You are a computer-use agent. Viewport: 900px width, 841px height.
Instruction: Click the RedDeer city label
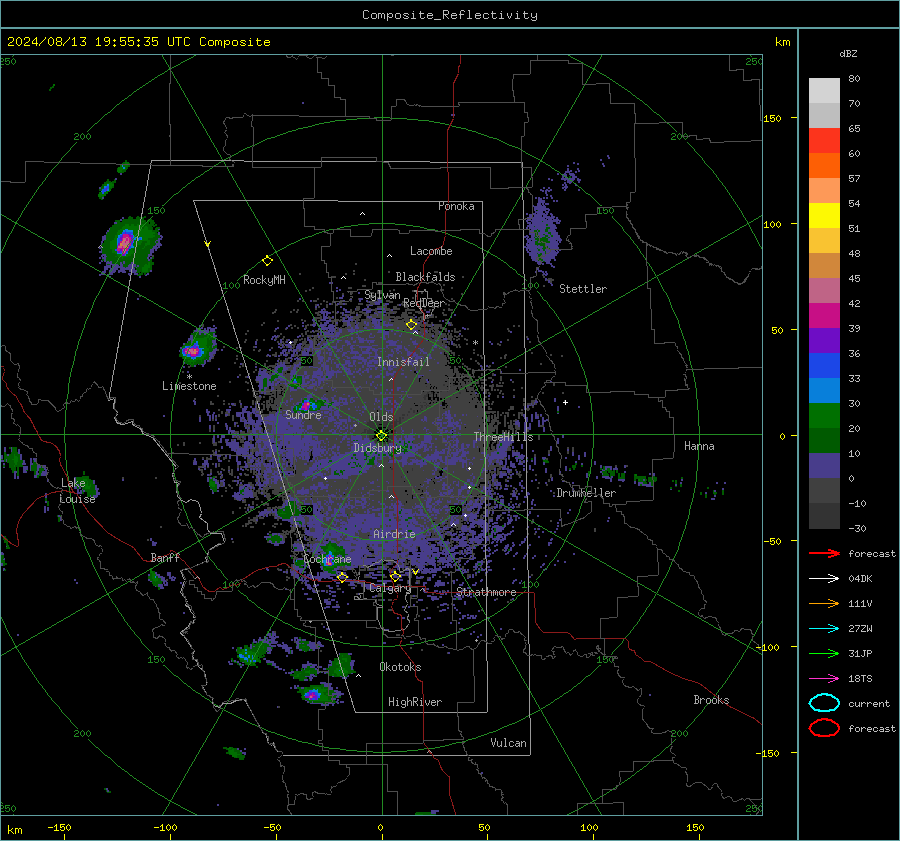424,303
